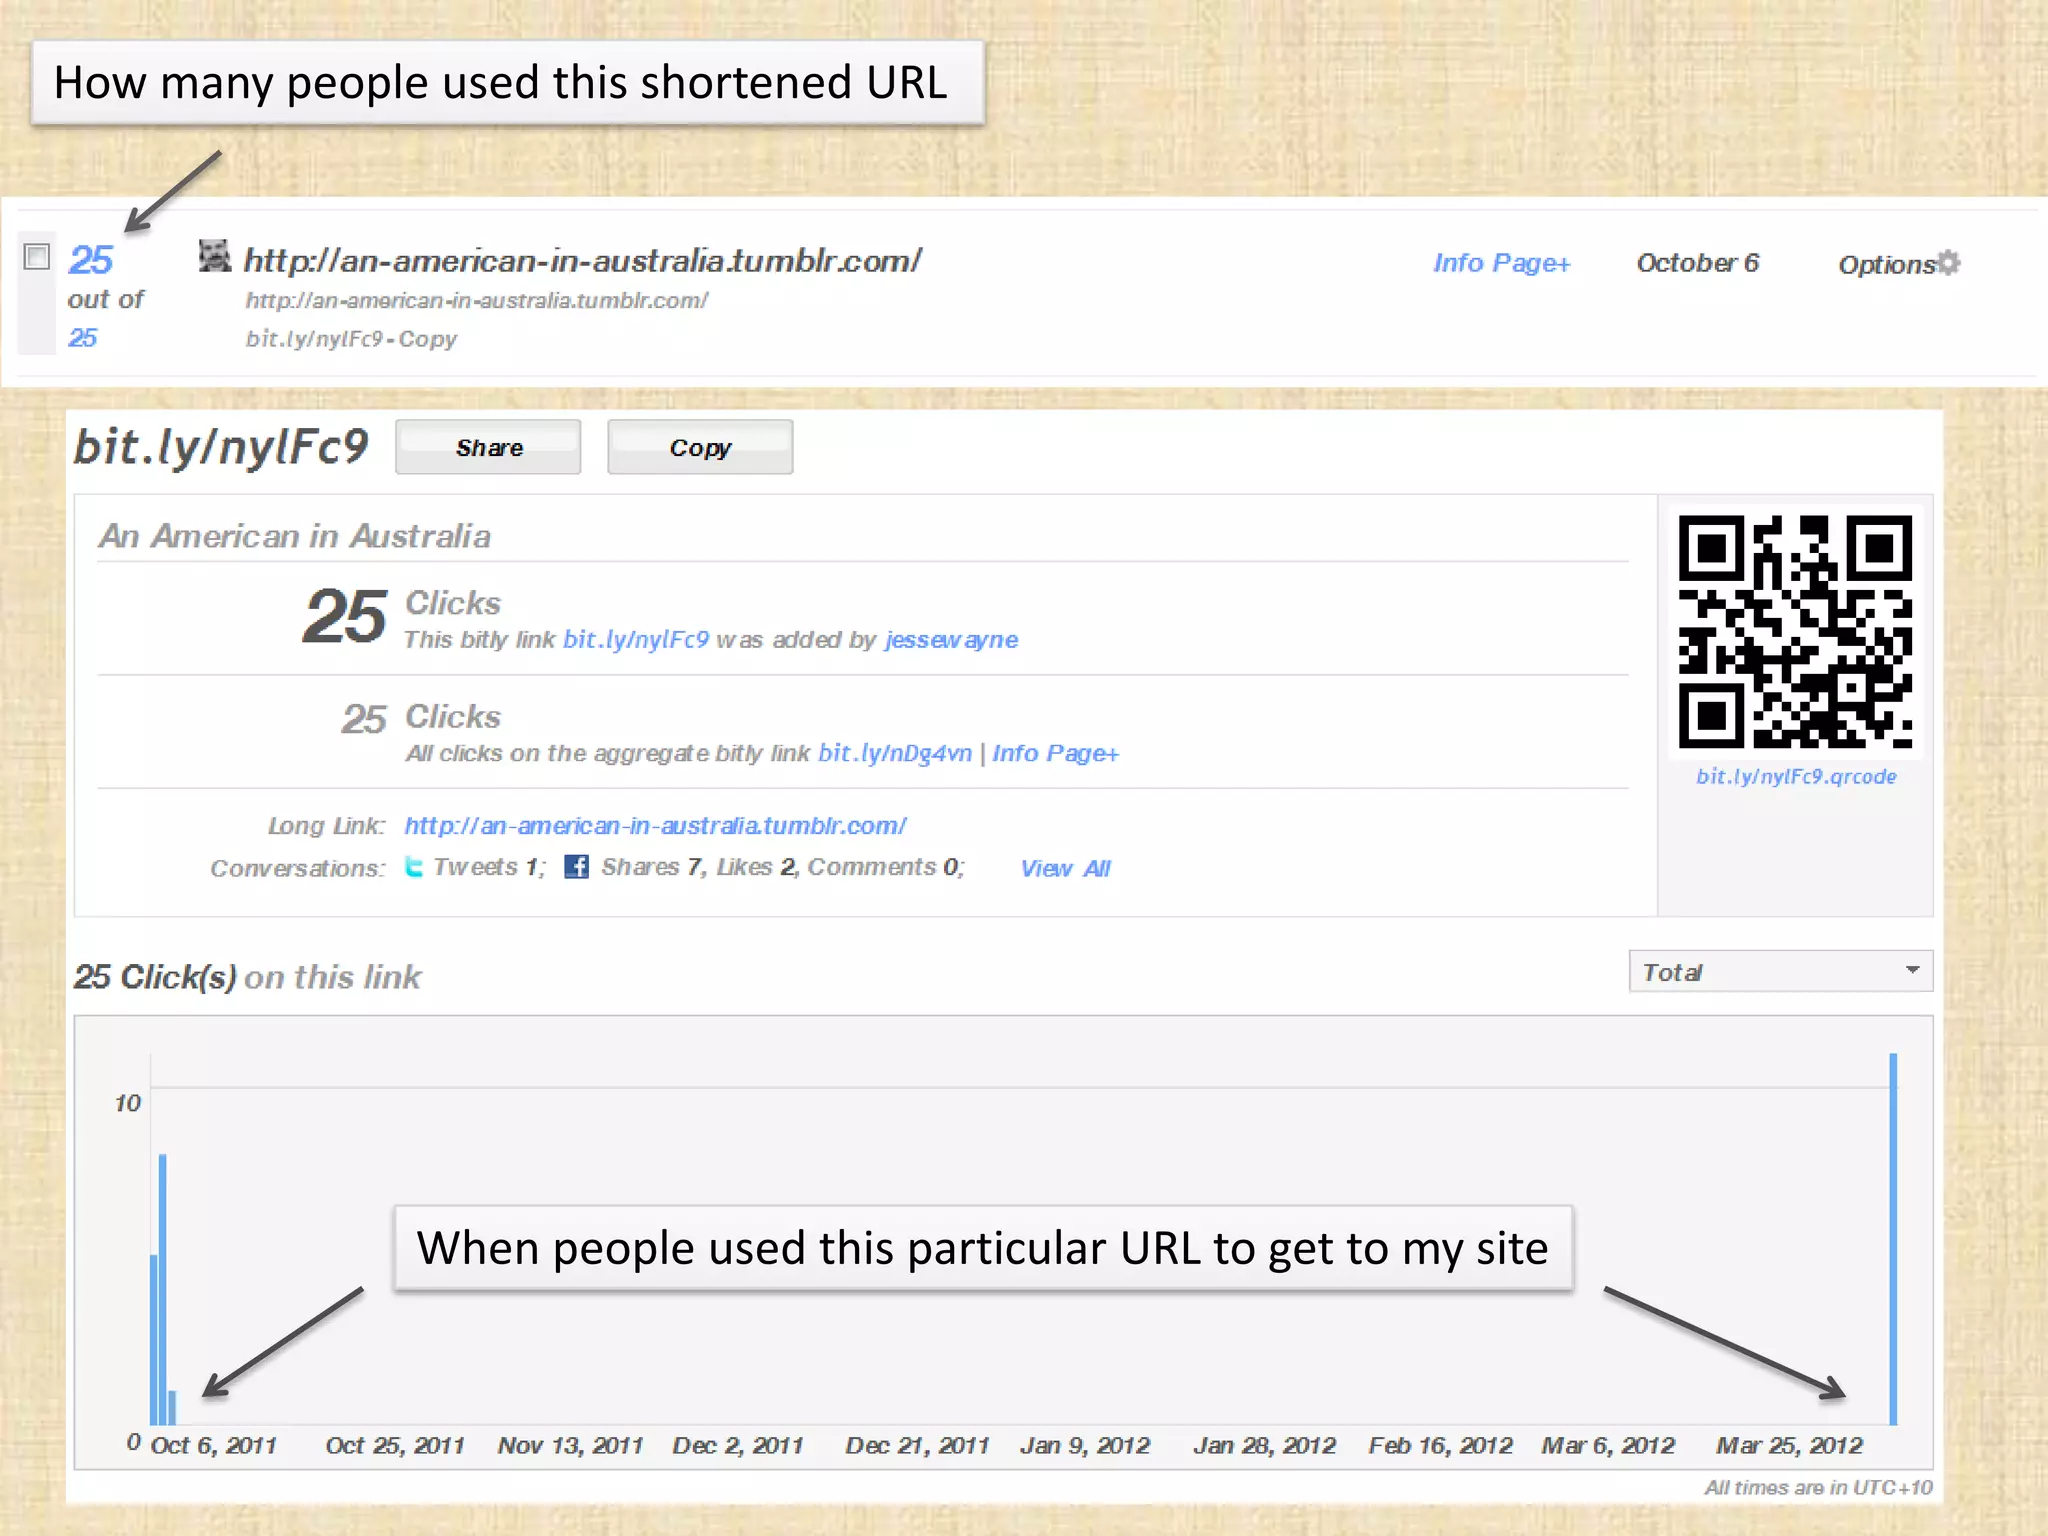
Task: Click the View All conversations link
Action: (1065, 868)
